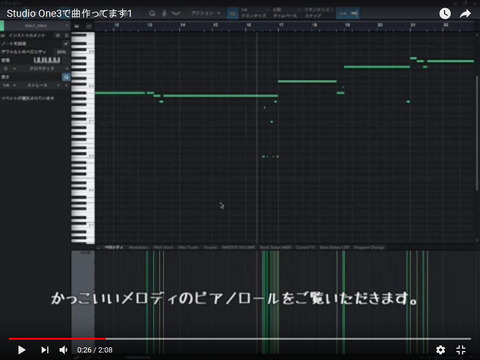
Task: Share the video arrow icon
Action: coord(465,13)
